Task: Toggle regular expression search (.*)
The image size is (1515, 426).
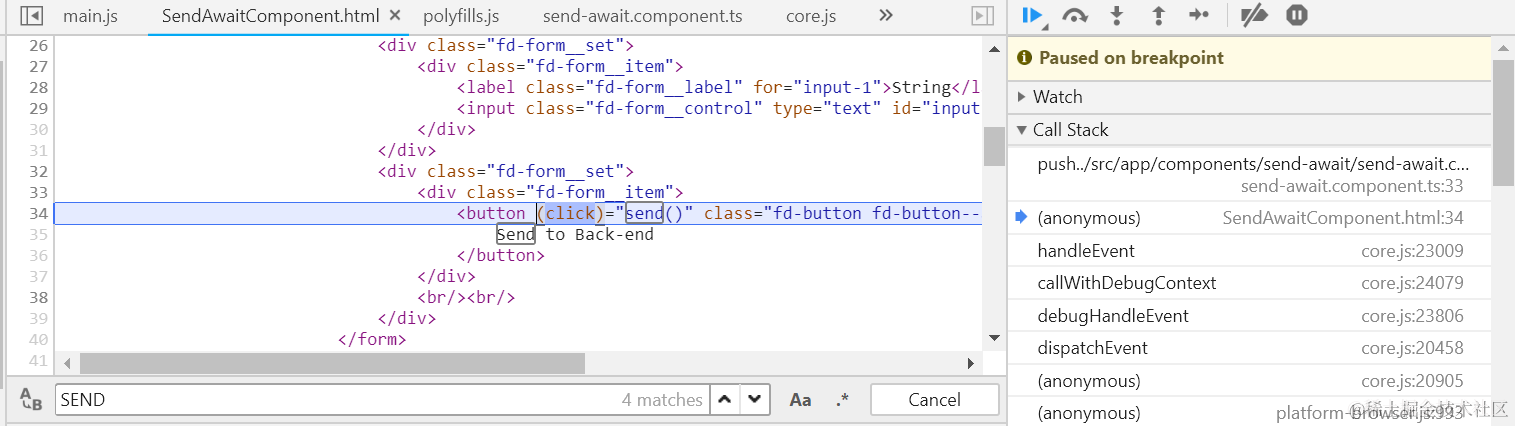Action: (x=842, y=400)
